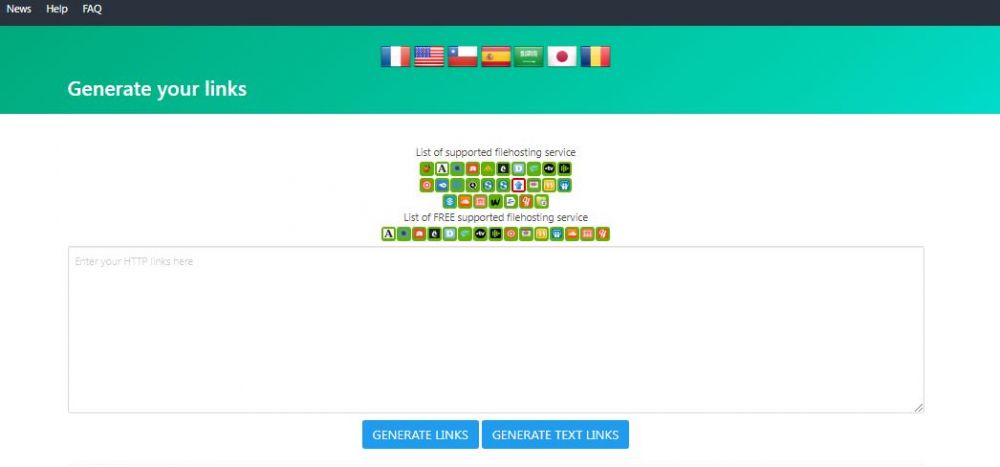The image size is (1000, 467).
Task: Focus the 'Enter your HTTP links here' text area
Action: click(x=496, y=330)
